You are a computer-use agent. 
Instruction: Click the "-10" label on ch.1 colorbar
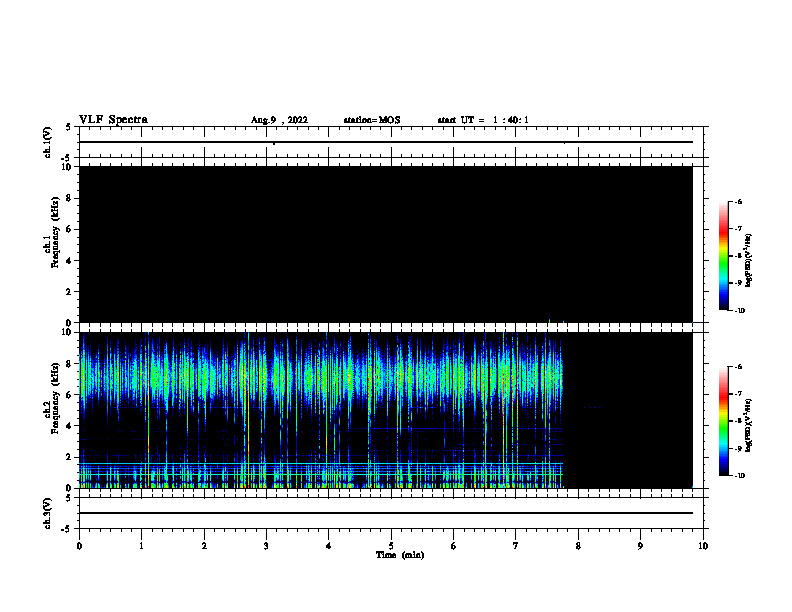pos(739,310)
